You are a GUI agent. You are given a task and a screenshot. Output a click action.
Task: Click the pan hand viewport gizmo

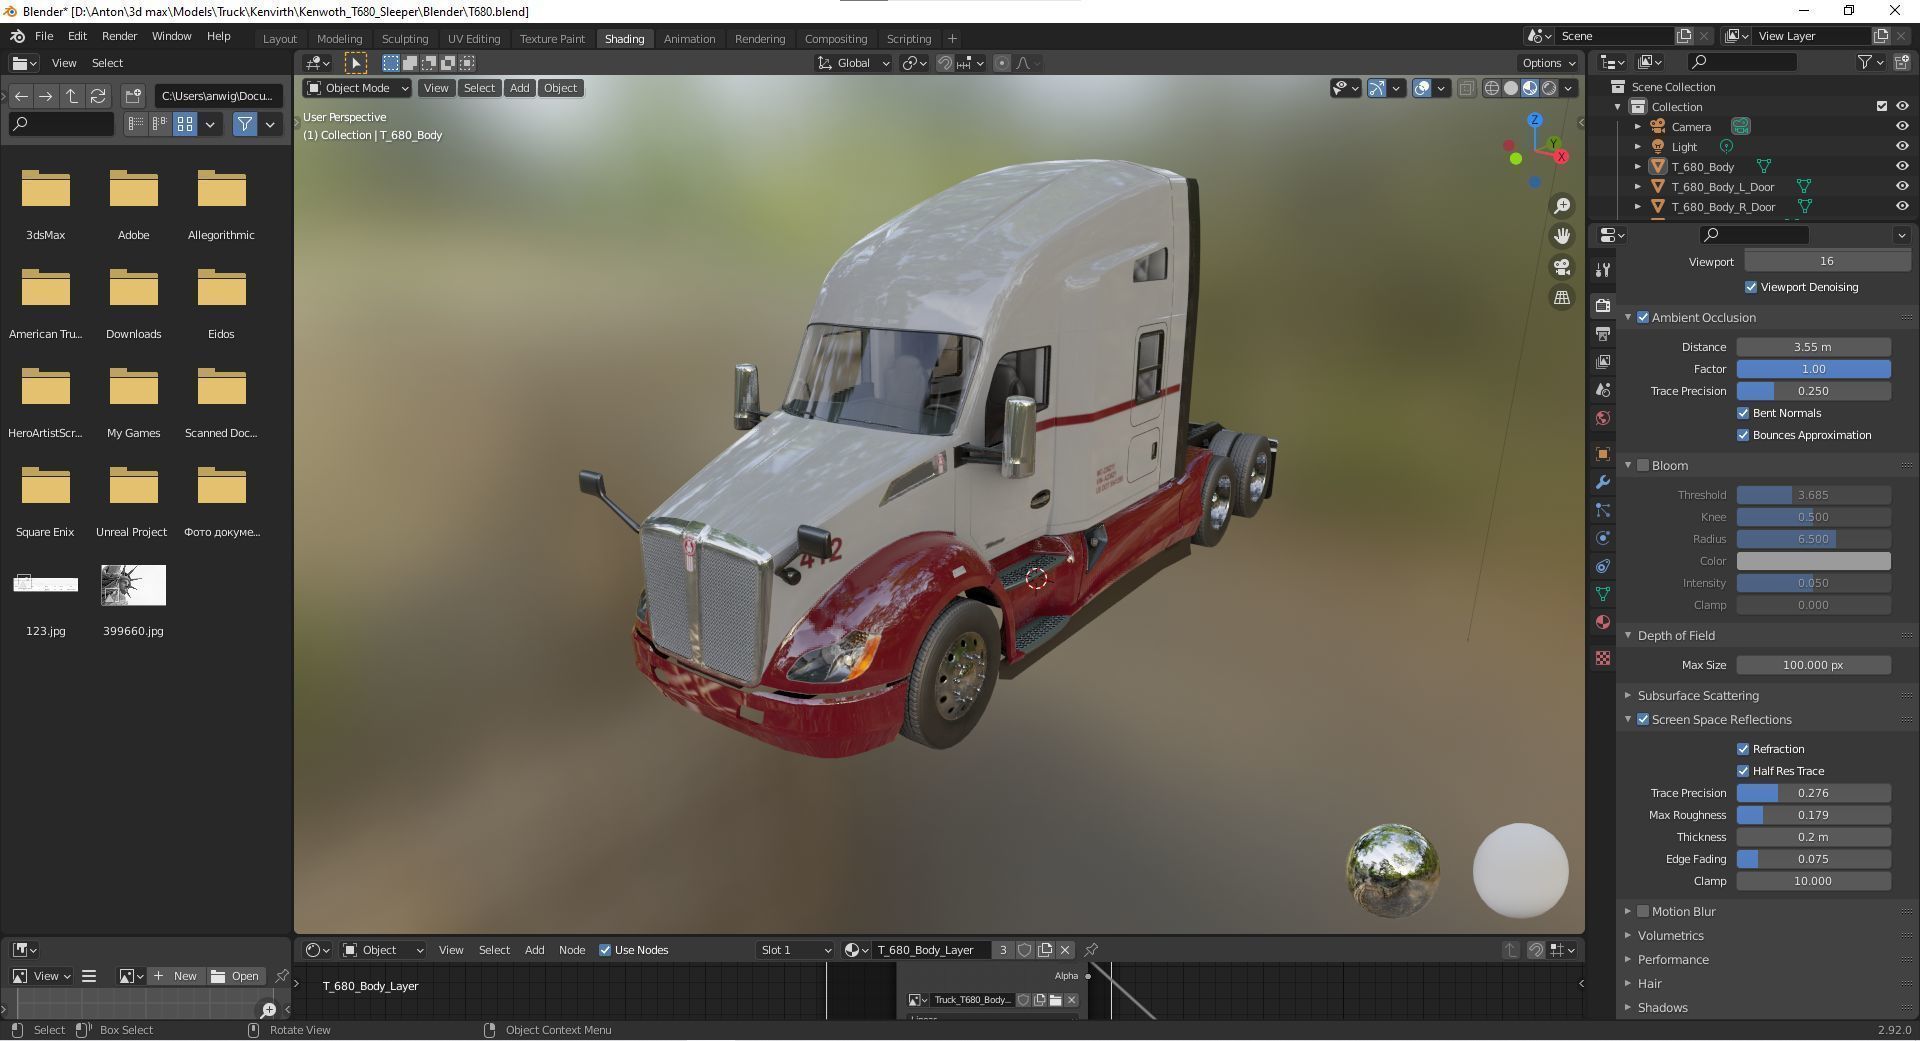[x=1562, y=236]
